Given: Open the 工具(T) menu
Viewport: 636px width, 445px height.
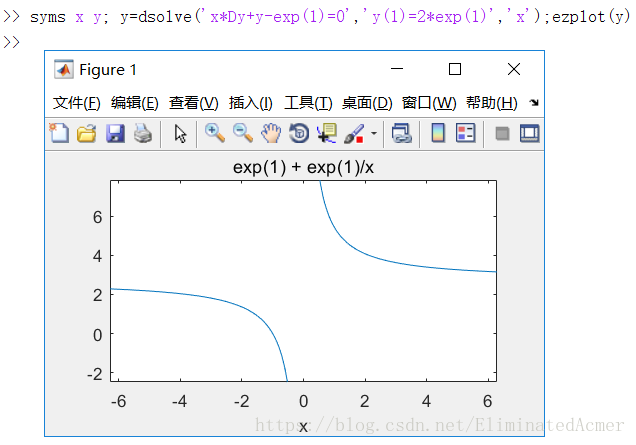Looking at the screenshot, I should (308, 103).
